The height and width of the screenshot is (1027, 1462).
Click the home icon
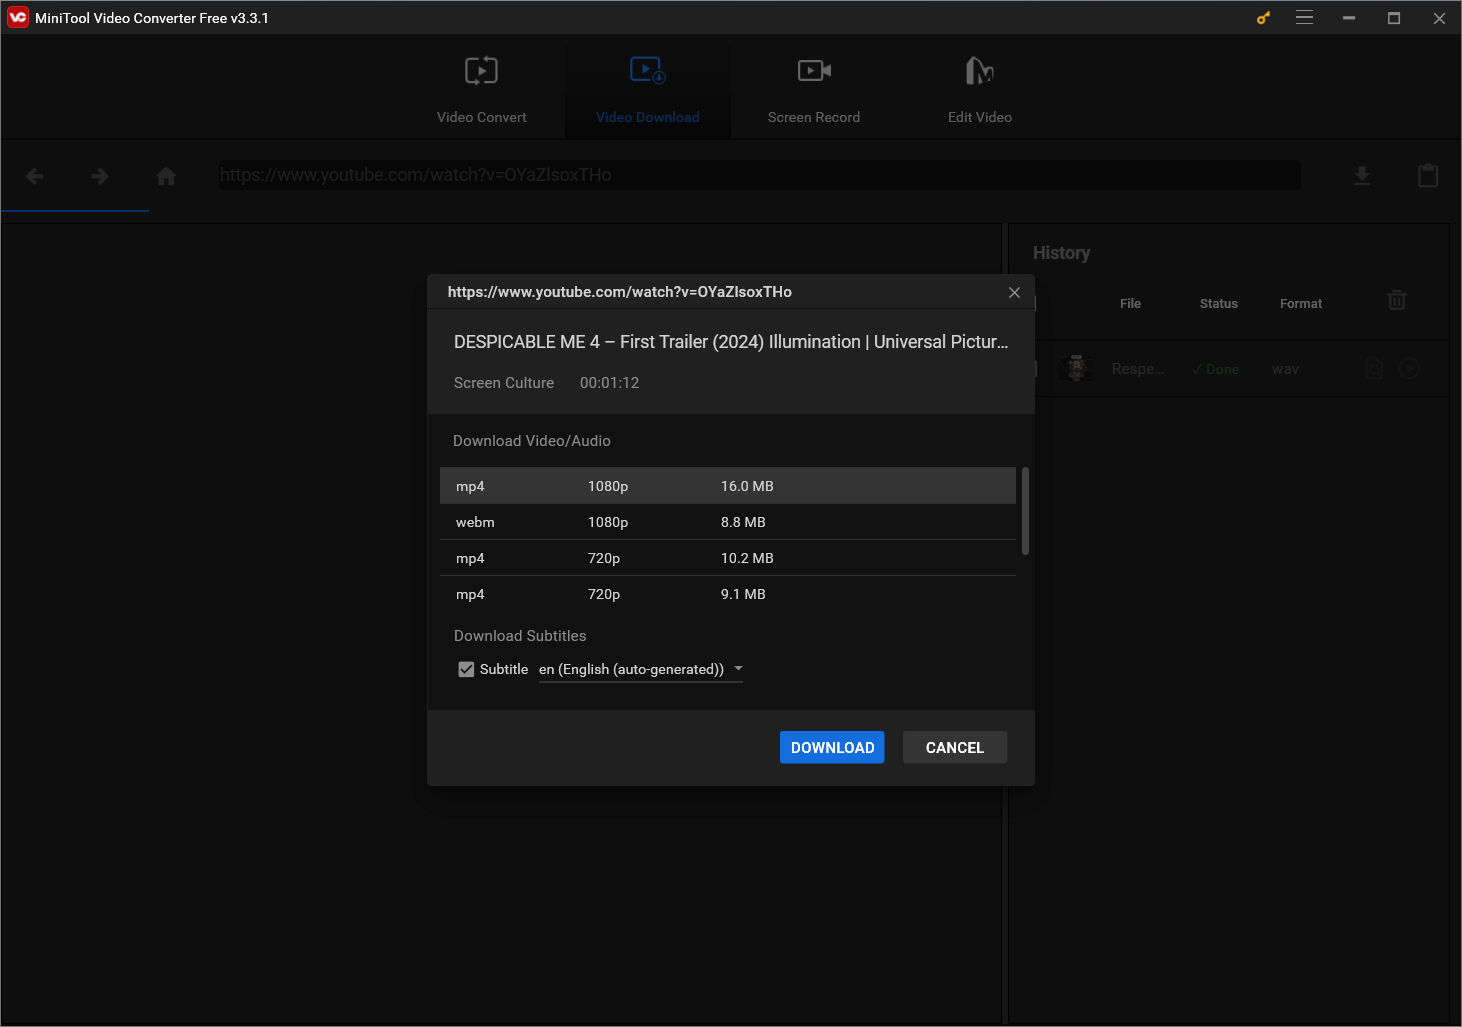[x=166, y=176]
